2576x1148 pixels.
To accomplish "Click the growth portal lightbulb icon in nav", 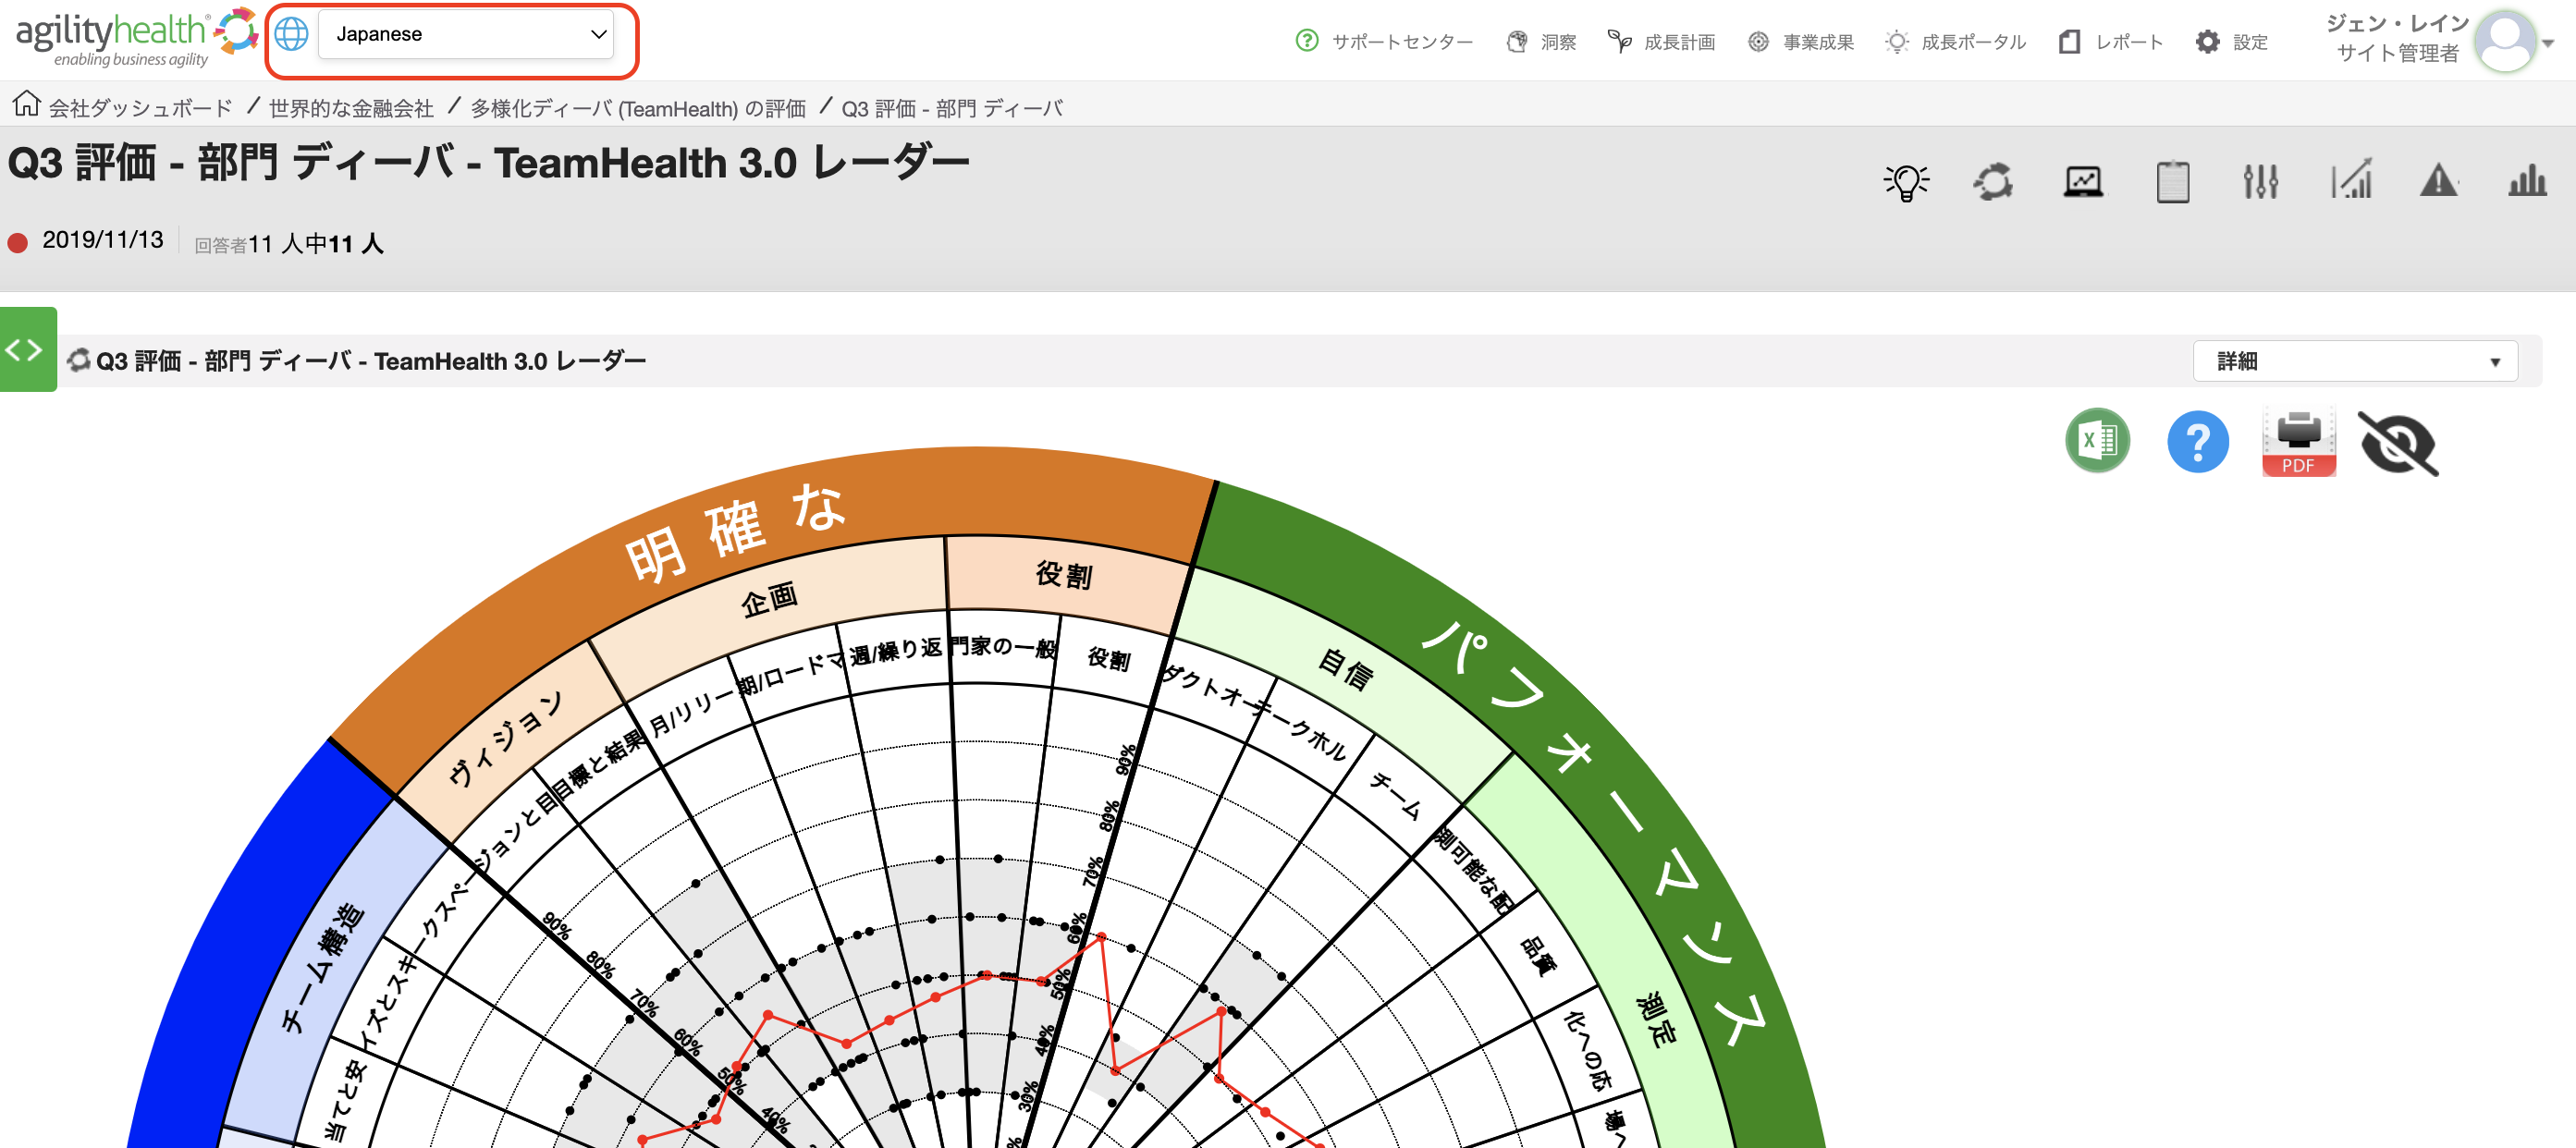I will 1896,42.
